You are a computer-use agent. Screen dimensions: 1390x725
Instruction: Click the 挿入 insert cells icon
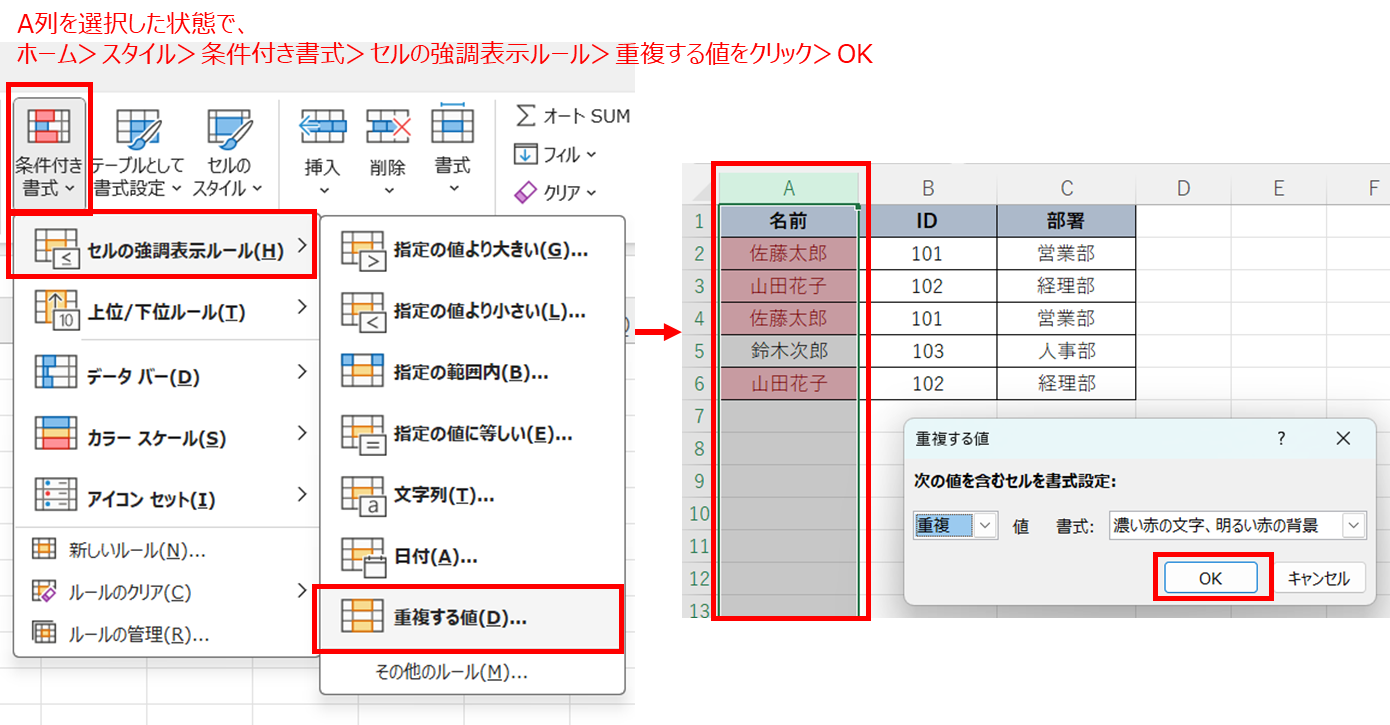(x=323, y=127)
